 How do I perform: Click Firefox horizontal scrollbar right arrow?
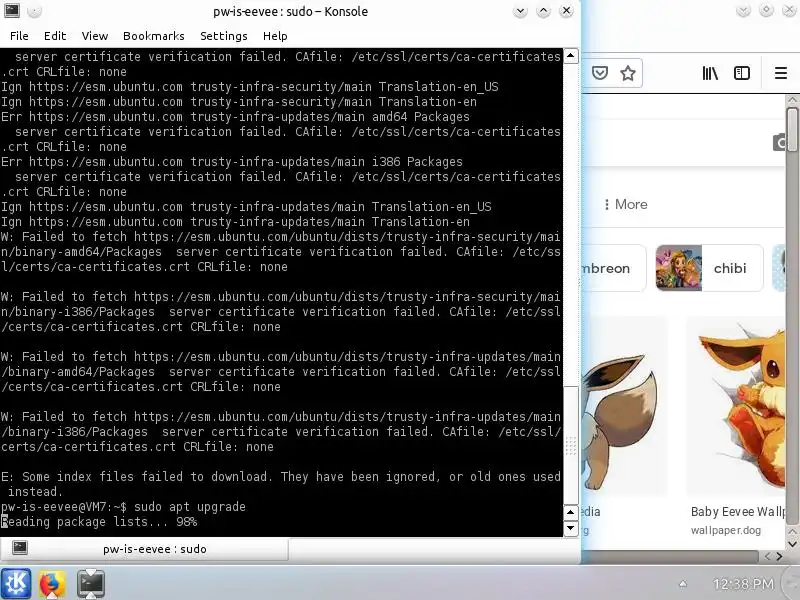click(779, 557)
